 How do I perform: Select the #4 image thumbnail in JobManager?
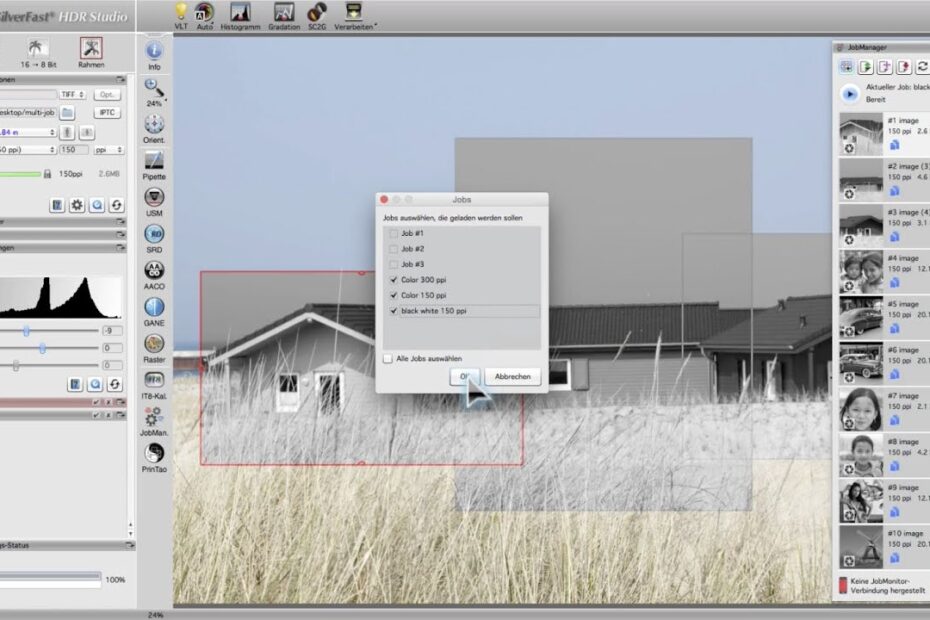(861, 271)
